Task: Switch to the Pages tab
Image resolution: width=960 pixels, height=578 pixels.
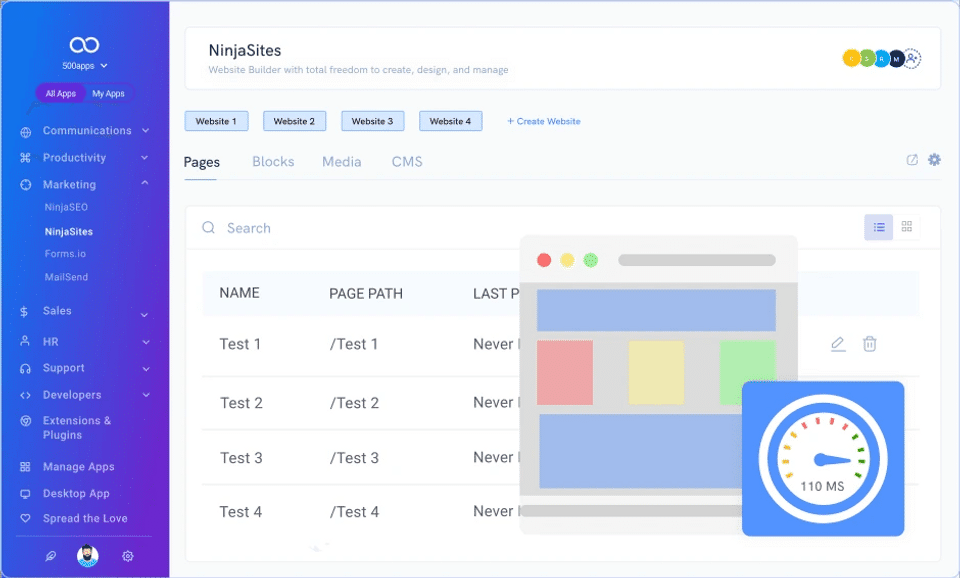Action: pos(201,162)
